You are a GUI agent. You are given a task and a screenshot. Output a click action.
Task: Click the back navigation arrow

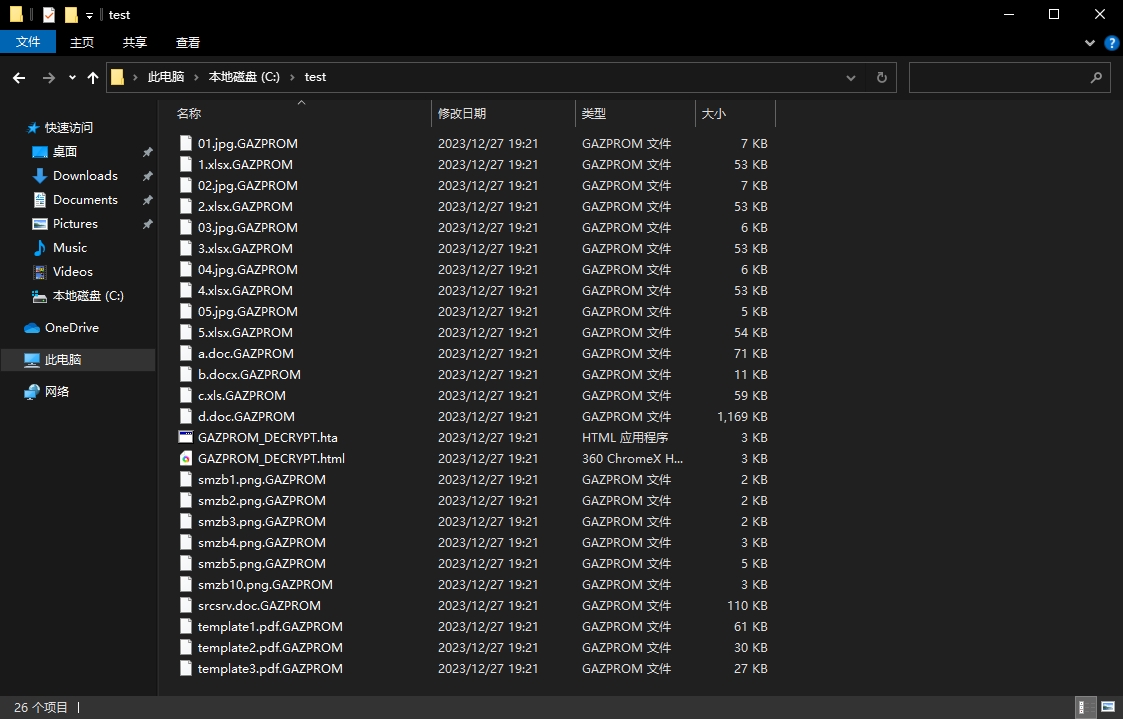coord(19,77)
